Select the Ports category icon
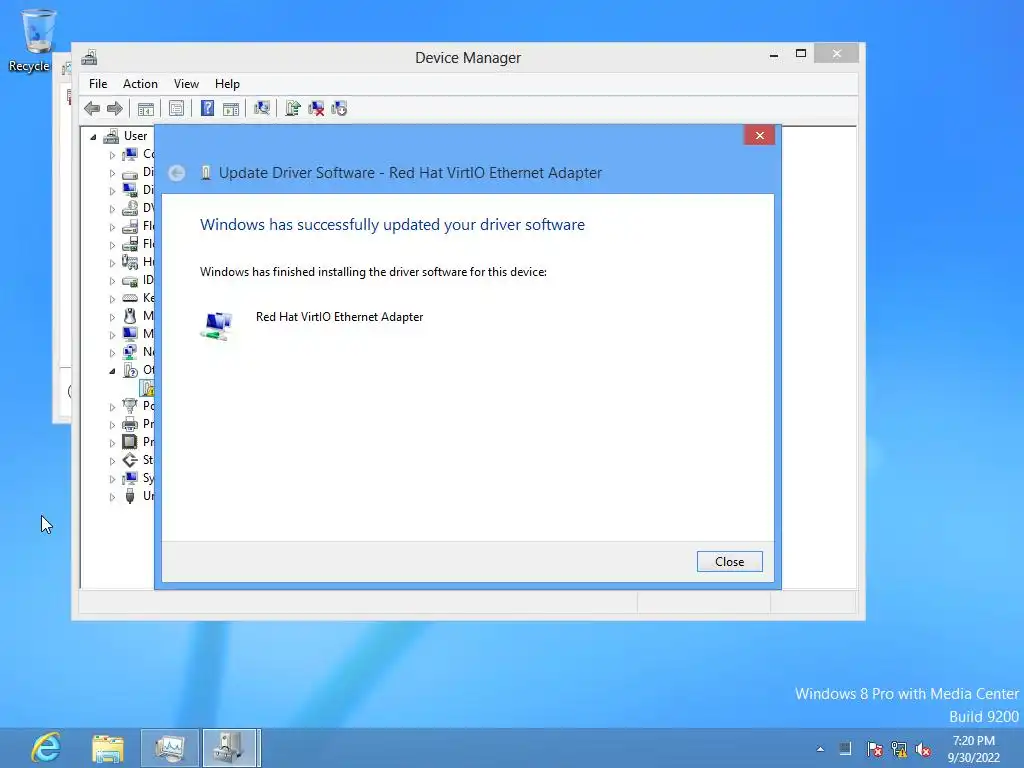Image resolution: width=1024 pixels, height=768 pixels. click(x=130, y=406)
